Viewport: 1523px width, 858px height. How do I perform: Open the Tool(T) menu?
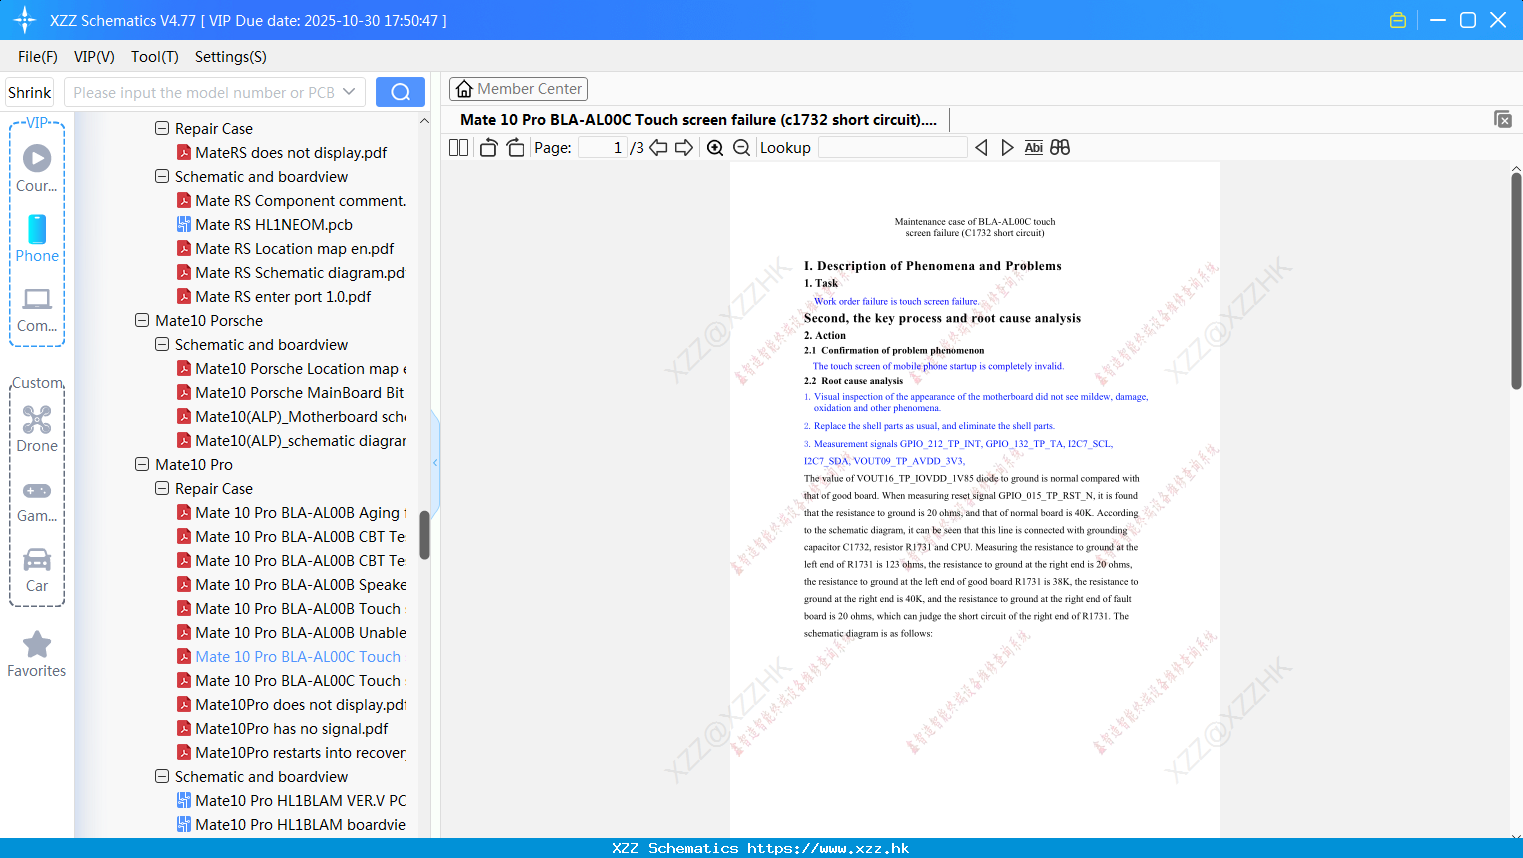[x=154, y=57]
